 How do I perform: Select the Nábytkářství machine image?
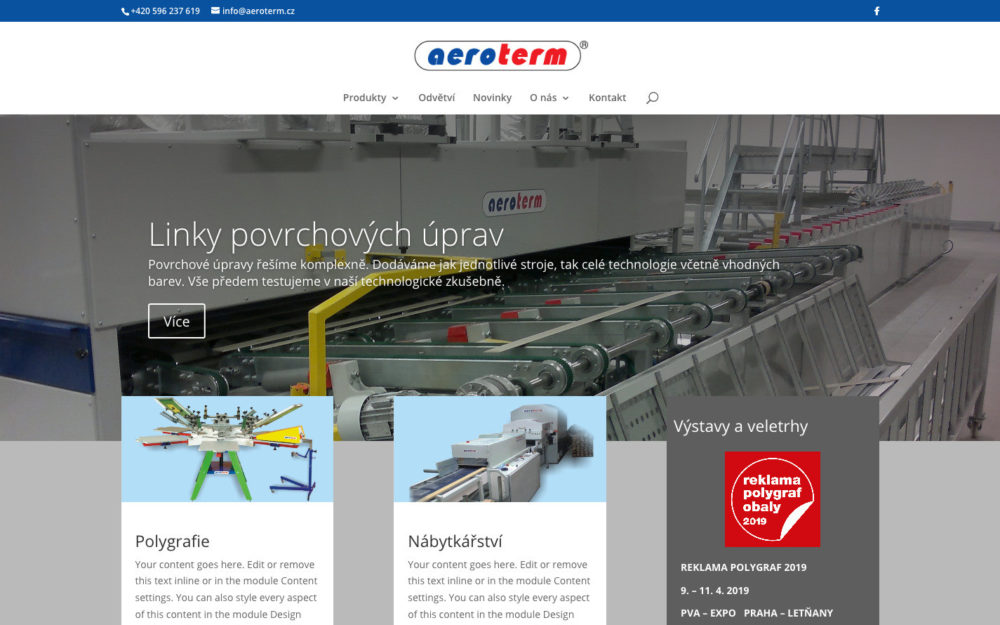click(x=500, y=449)
